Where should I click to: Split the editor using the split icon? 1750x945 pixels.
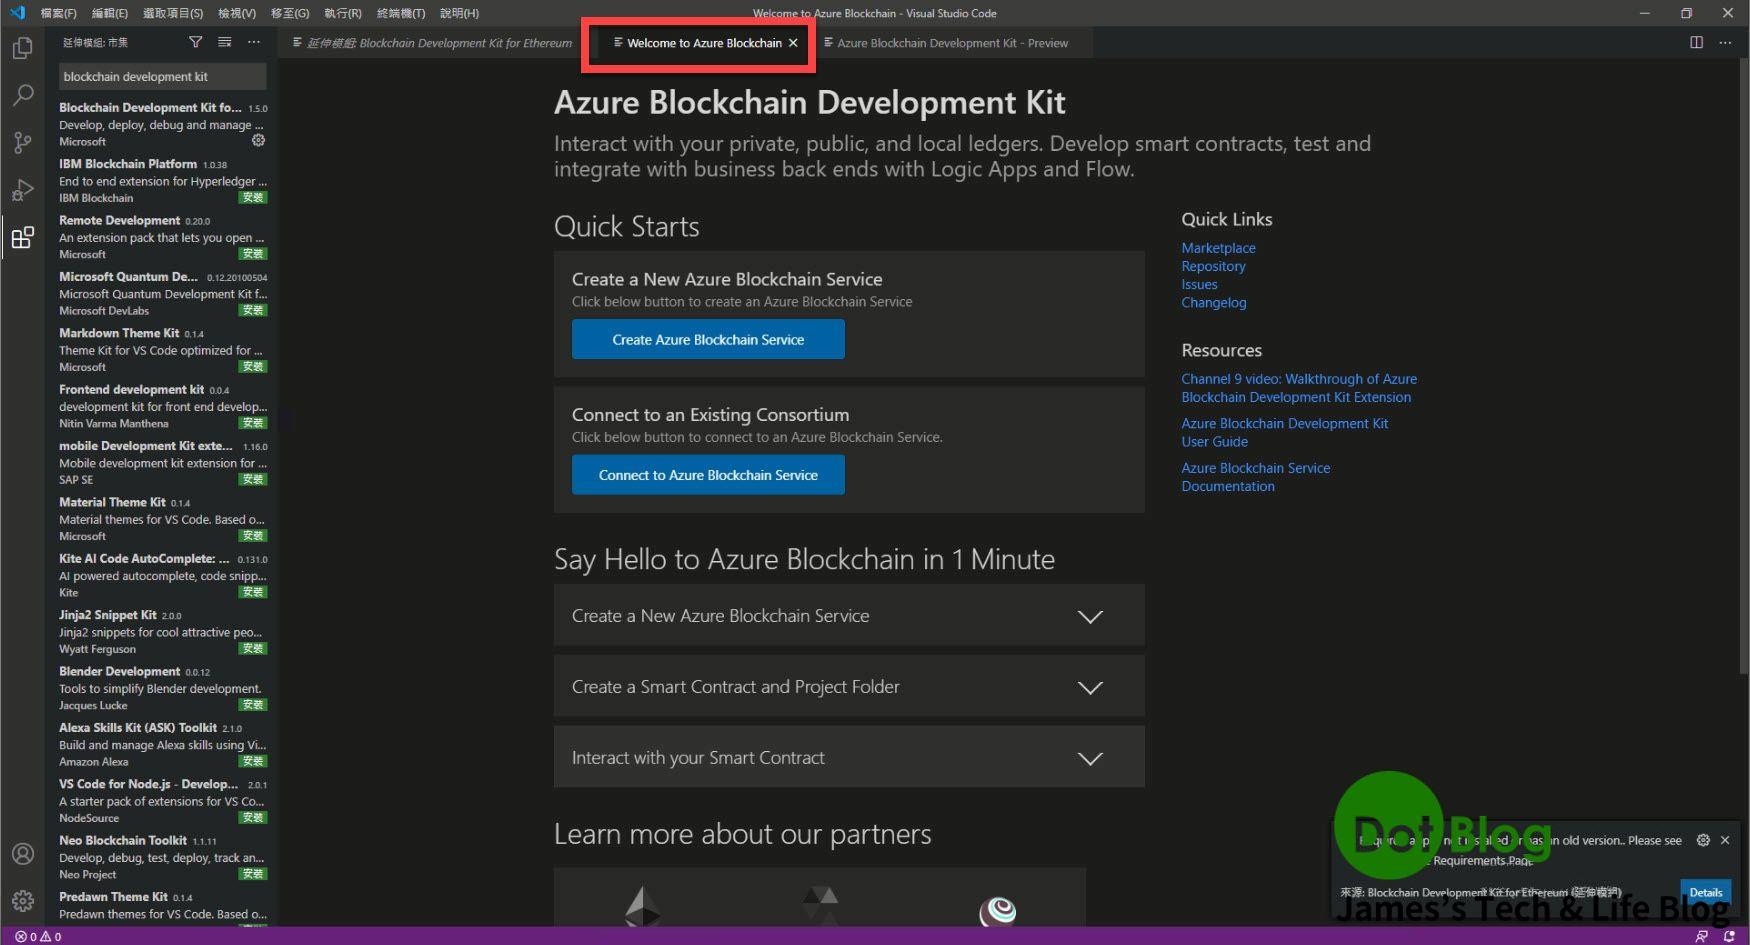coord(1696,42)
